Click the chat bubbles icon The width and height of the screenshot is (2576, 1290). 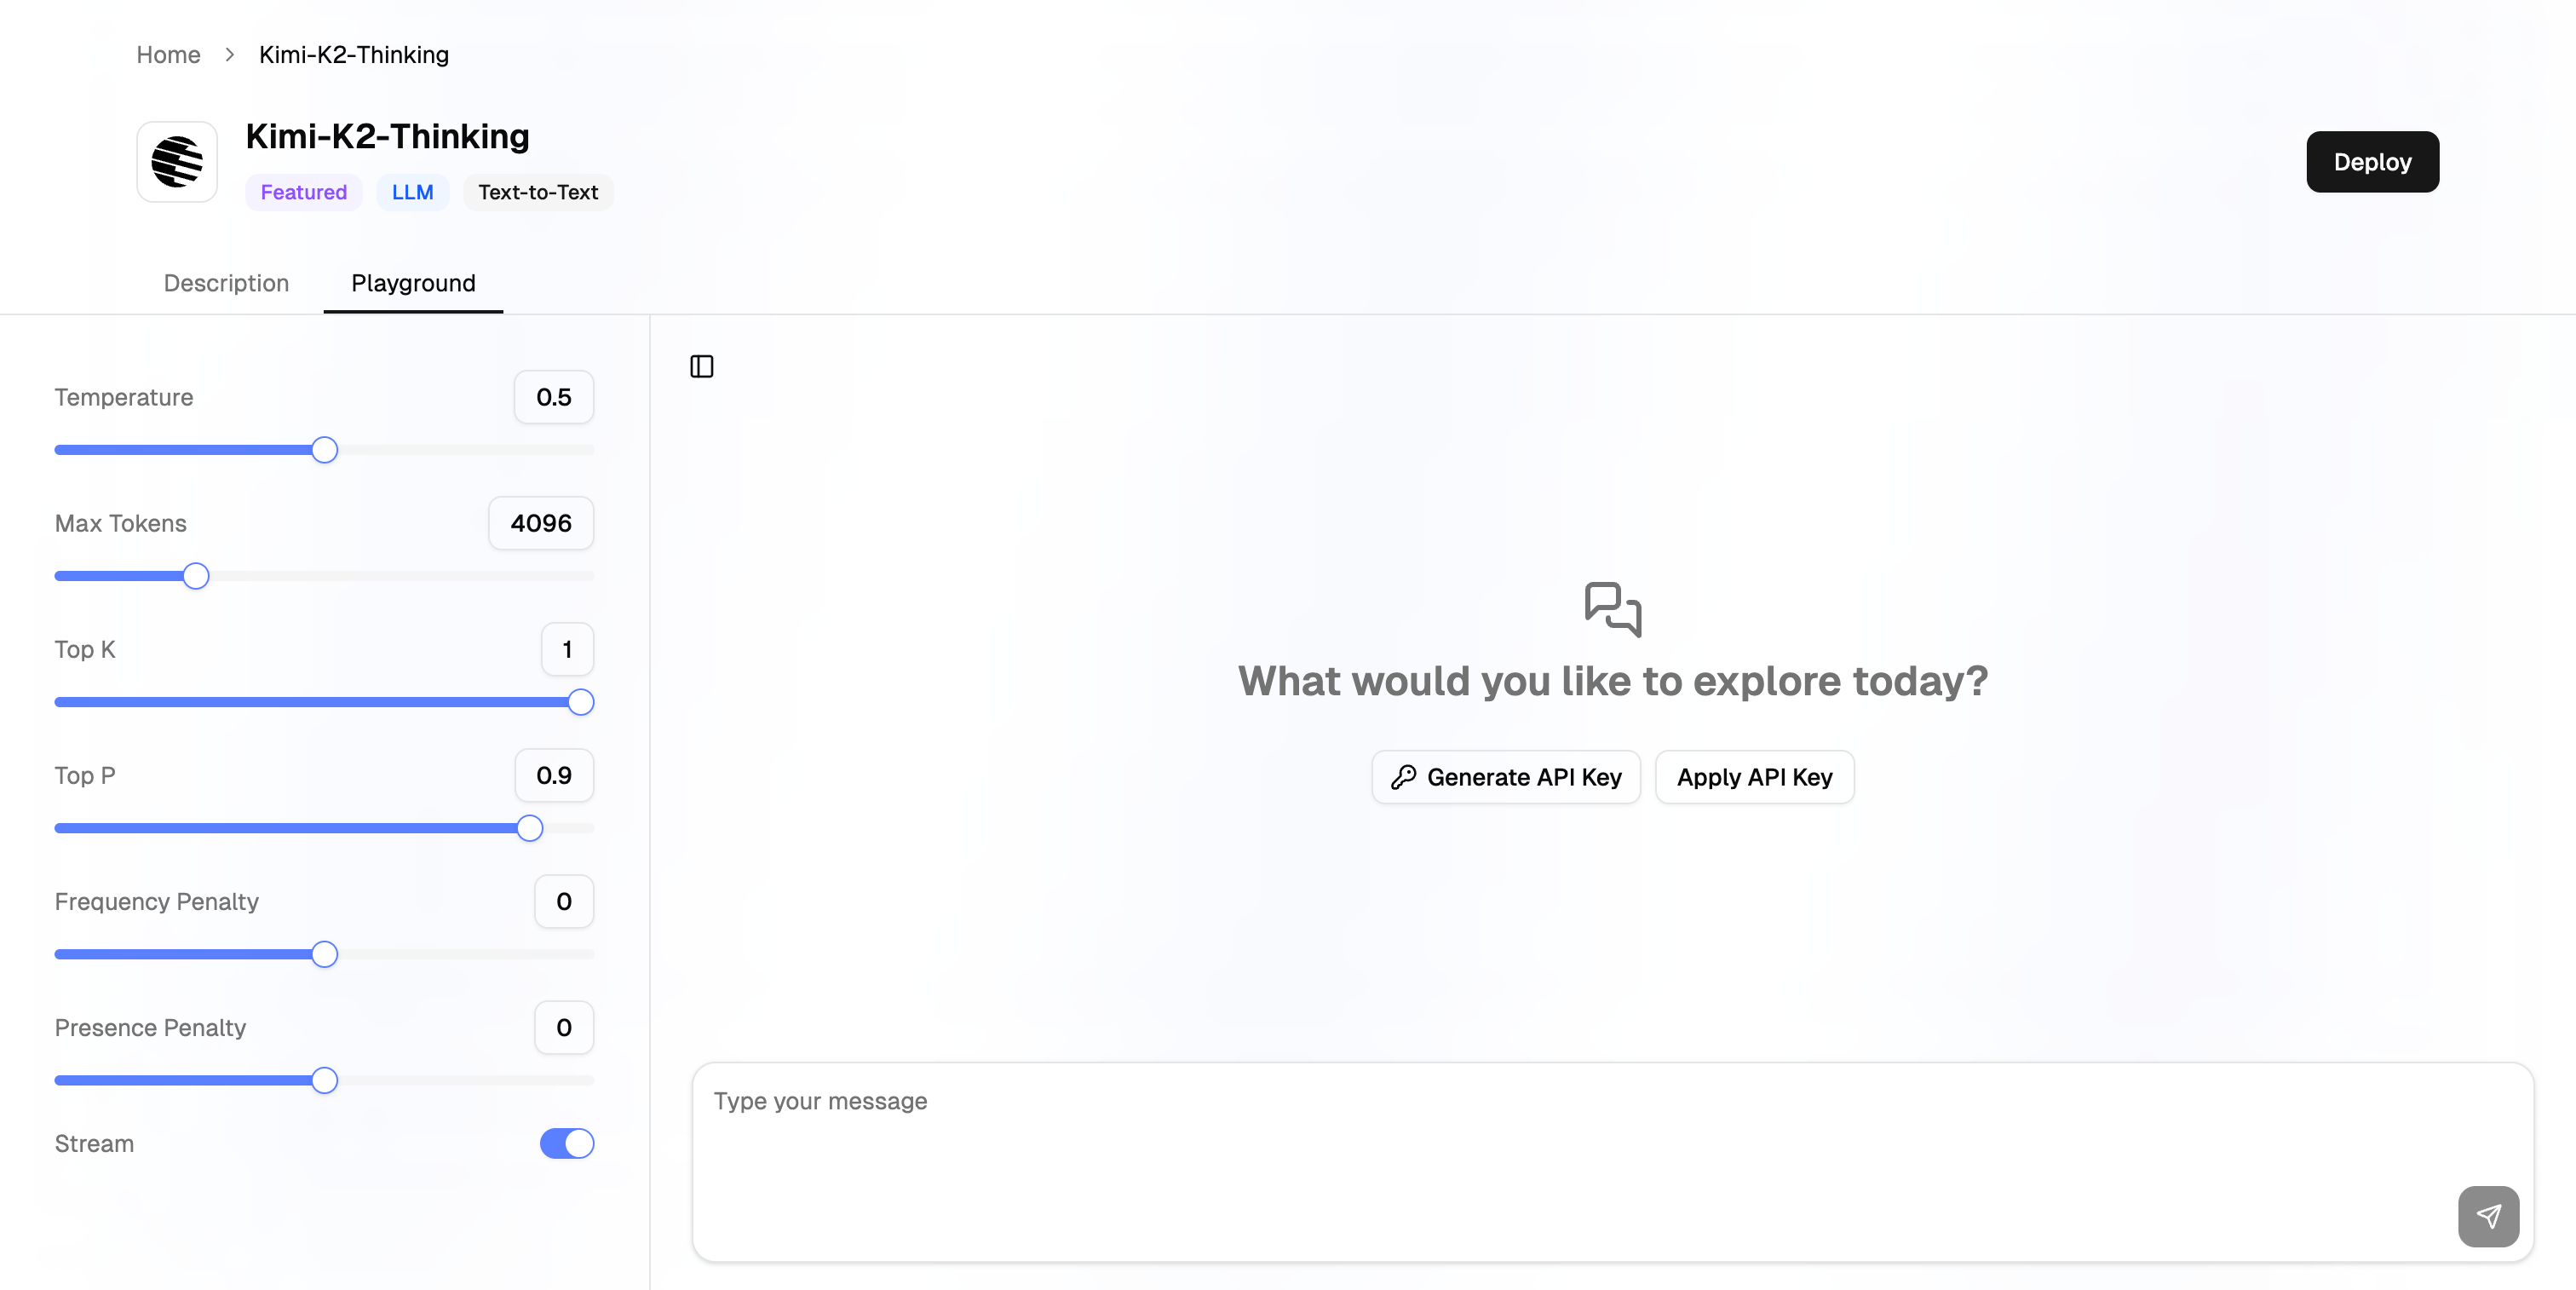click(x=1612, y=608)
